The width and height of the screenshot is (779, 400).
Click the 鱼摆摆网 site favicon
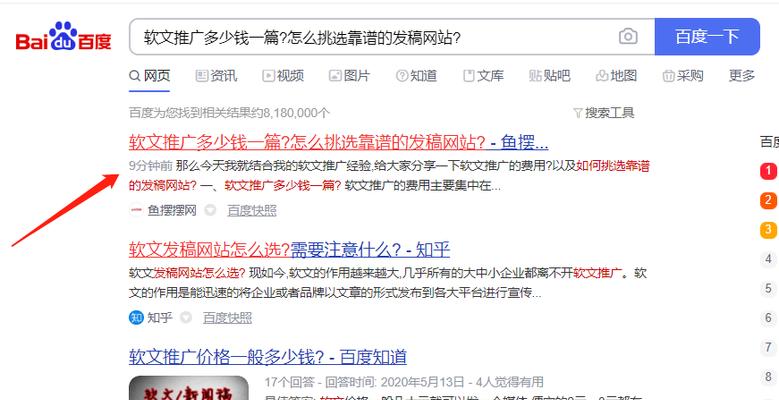pos(136,210)
